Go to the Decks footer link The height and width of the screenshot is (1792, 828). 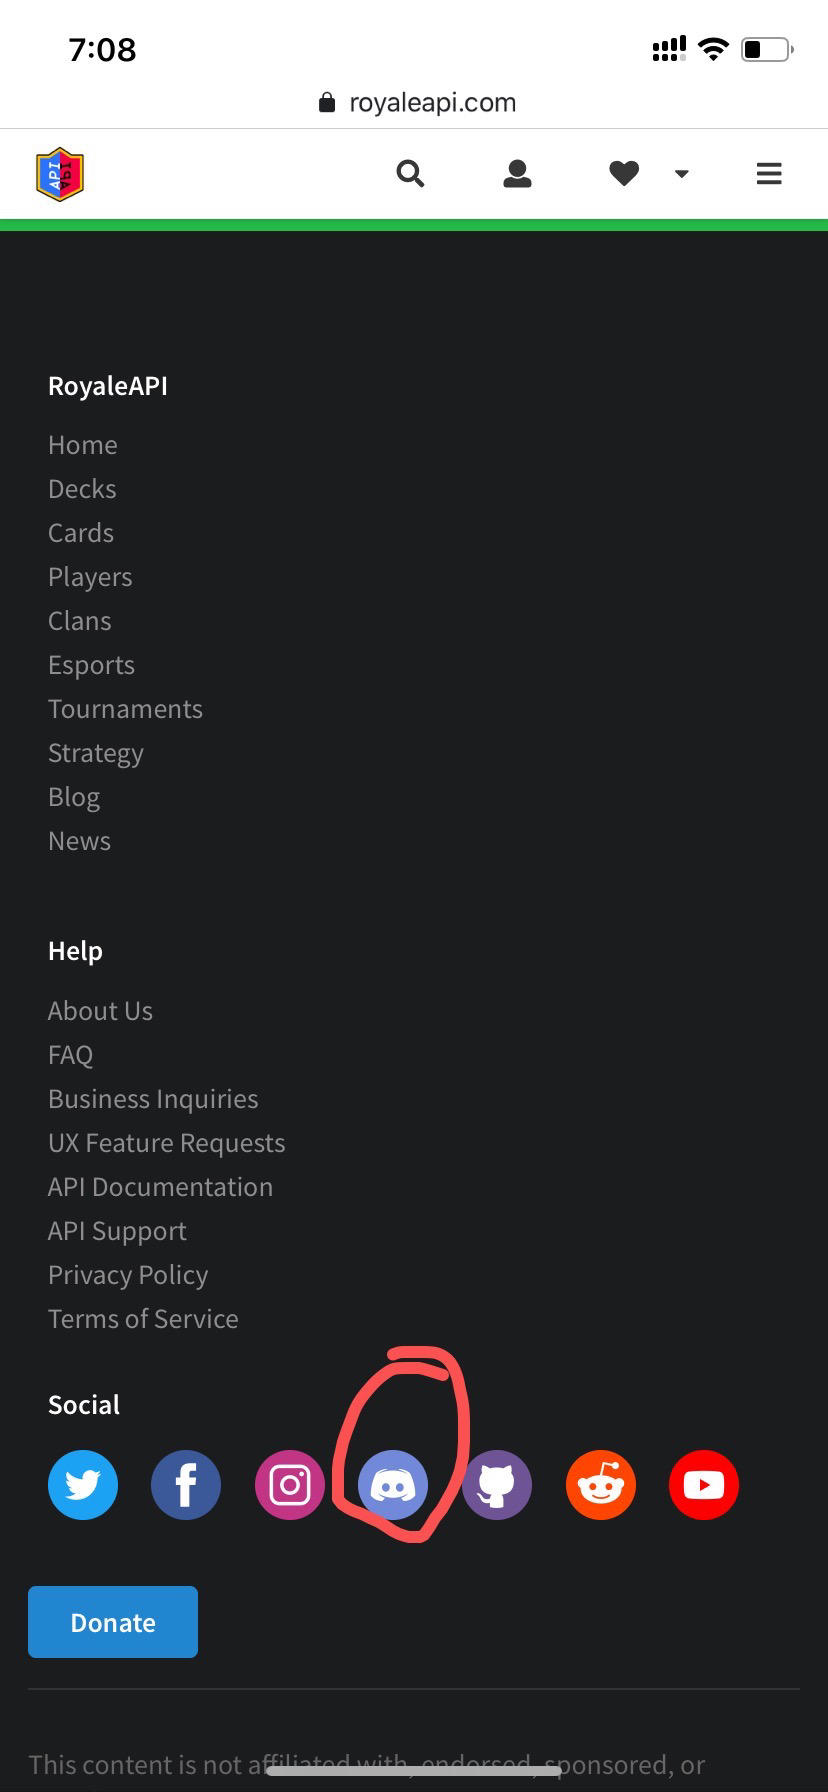[x=82, y=489]
